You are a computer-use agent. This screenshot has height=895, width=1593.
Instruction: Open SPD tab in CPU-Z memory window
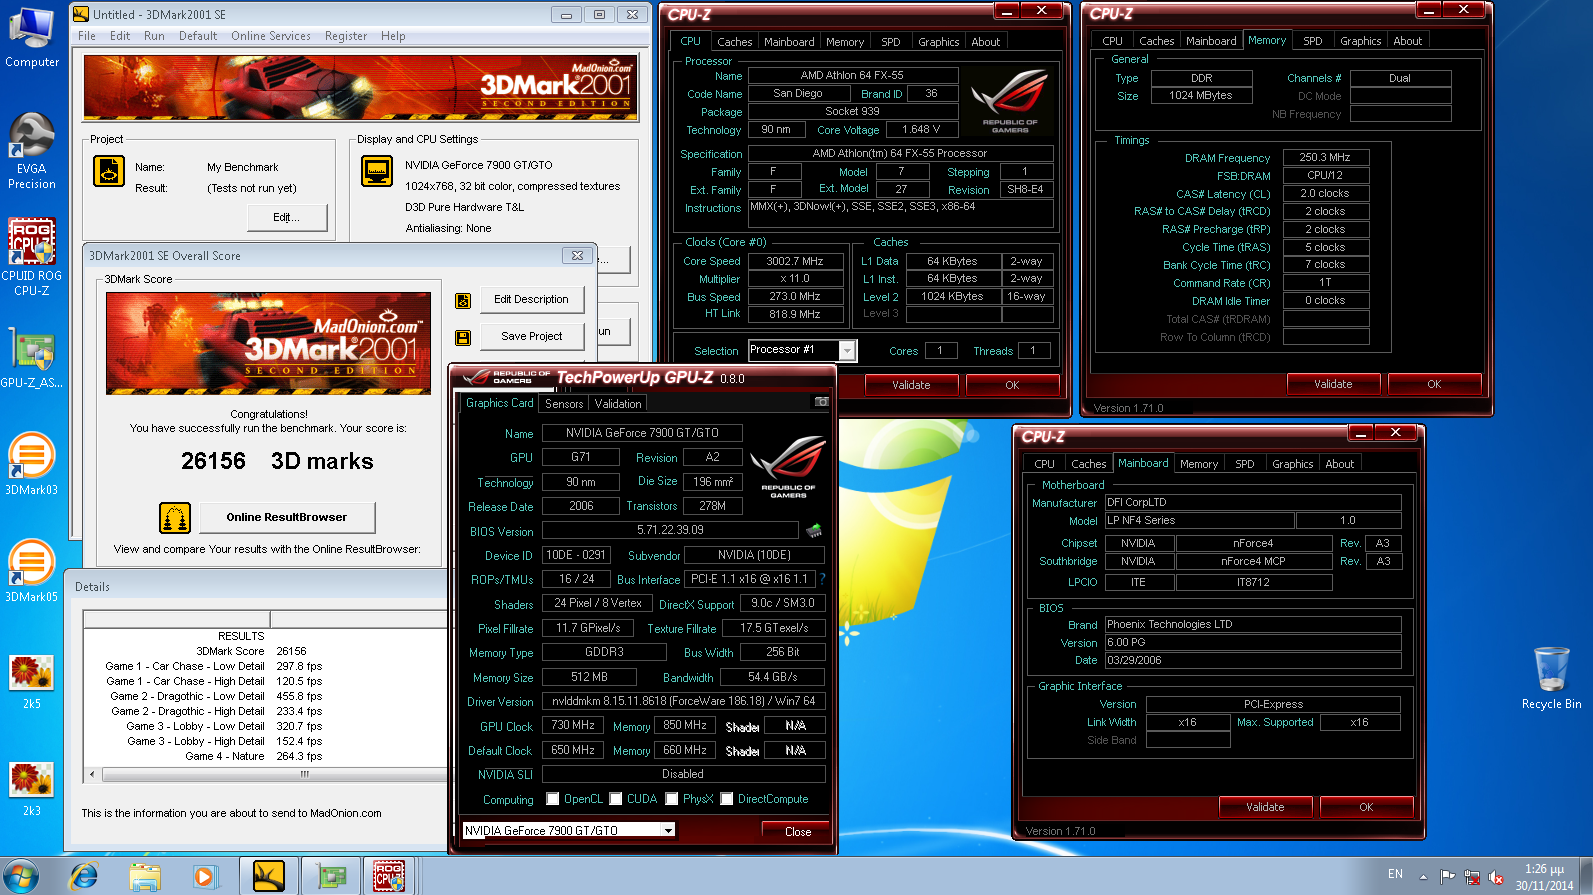pyautogui.click(x=1313, y=41)
